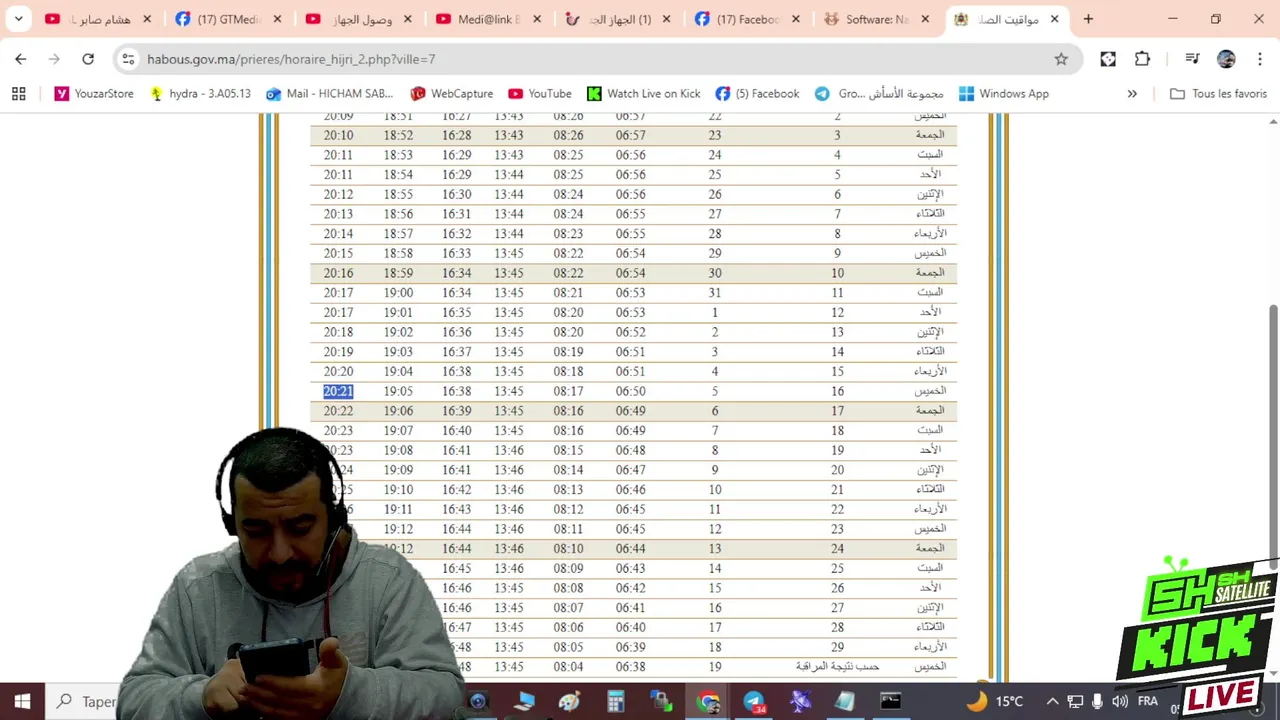The height and width of the screenshot is (720, 1280).
Task: Click the taskbar search box
Action: 85,701
